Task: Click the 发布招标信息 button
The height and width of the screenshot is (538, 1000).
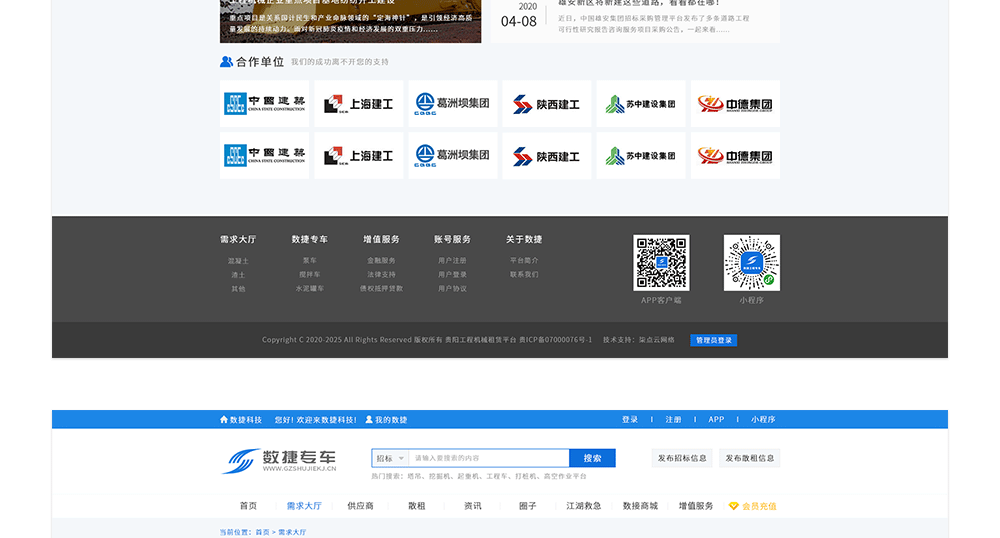Action: tap(682, 458)
